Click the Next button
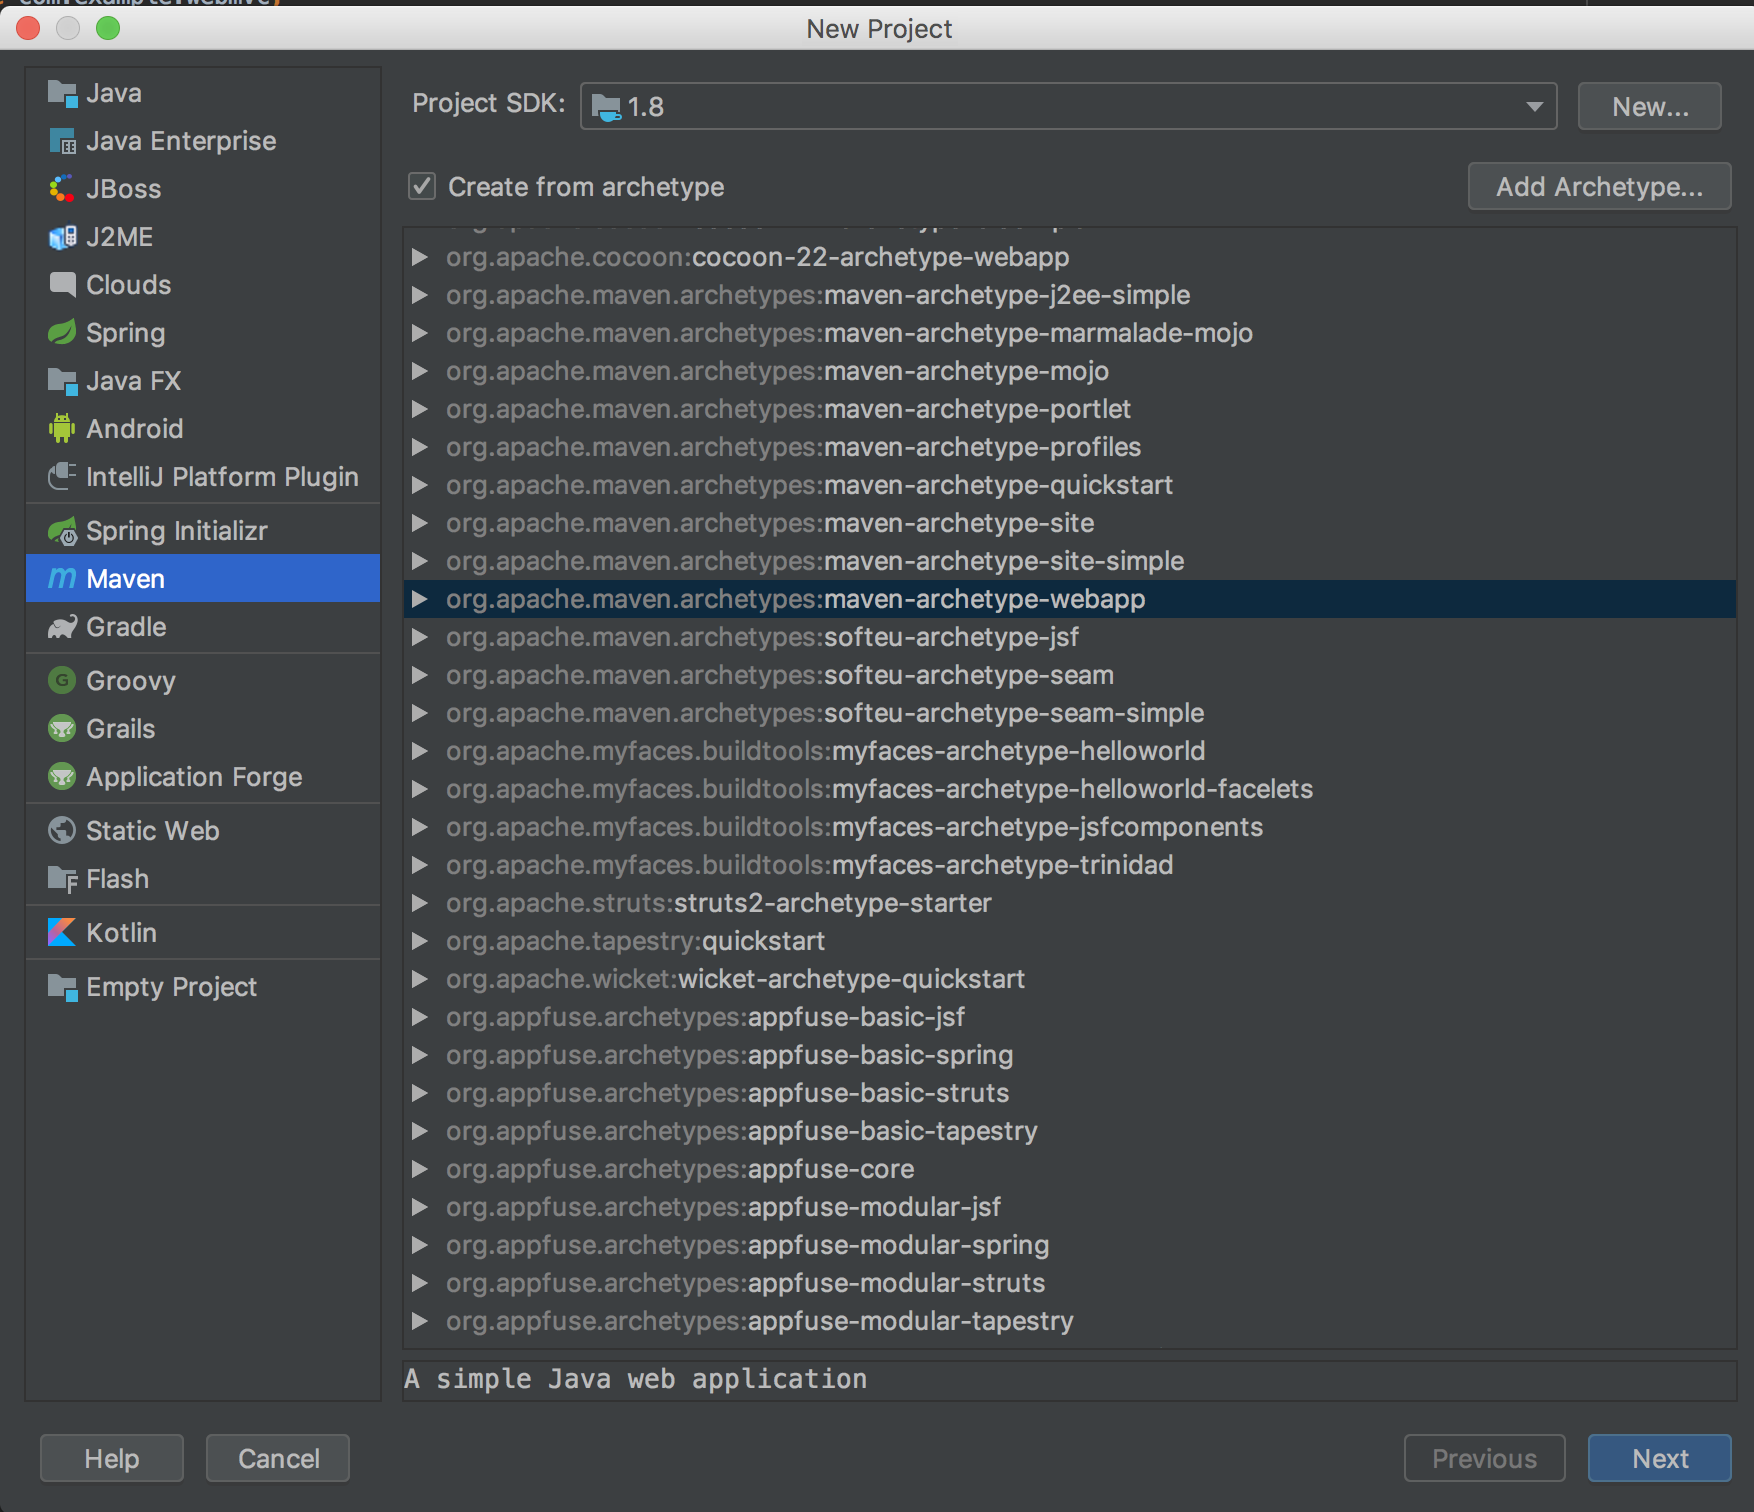Screen dimensions: 1754x1512 tap(1660, 1458)
